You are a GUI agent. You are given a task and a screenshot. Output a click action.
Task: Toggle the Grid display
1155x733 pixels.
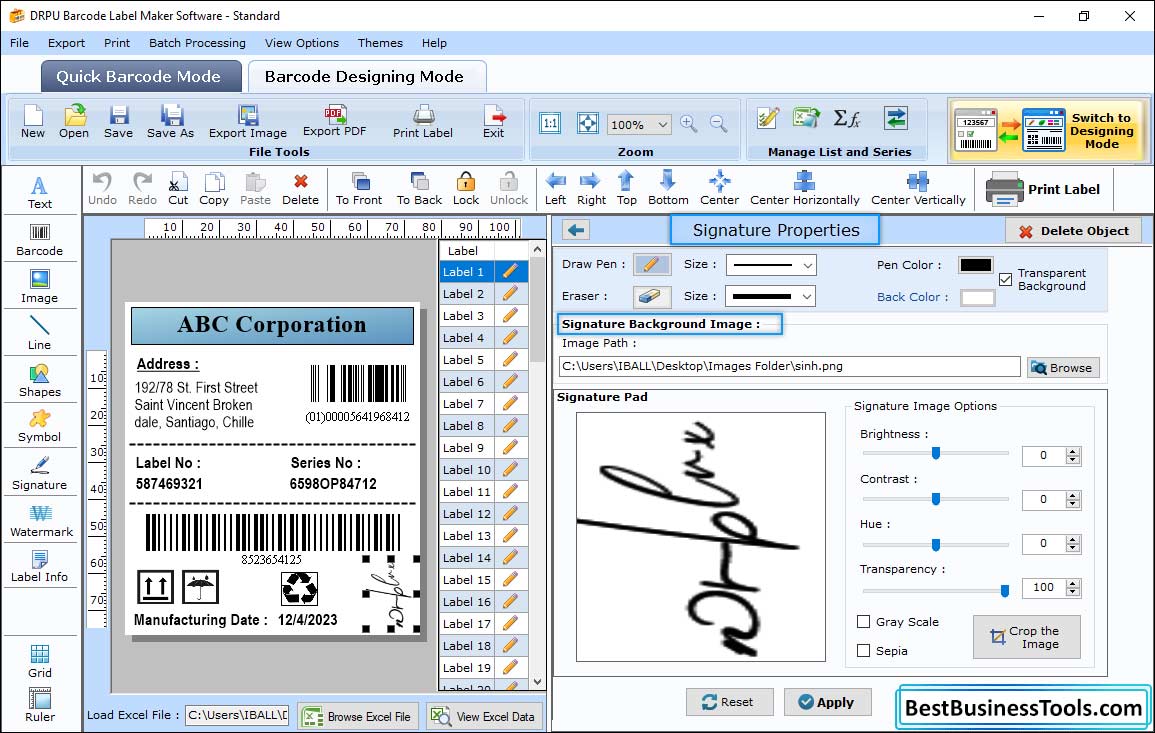40,661
